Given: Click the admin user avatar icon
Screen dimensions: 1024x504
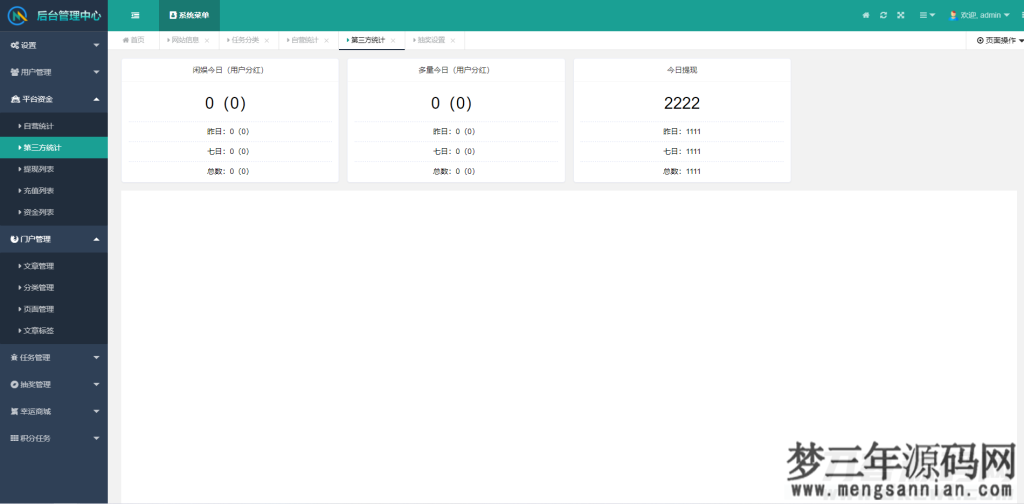Looking at the screenshot, I should click(x=953, y=15).
